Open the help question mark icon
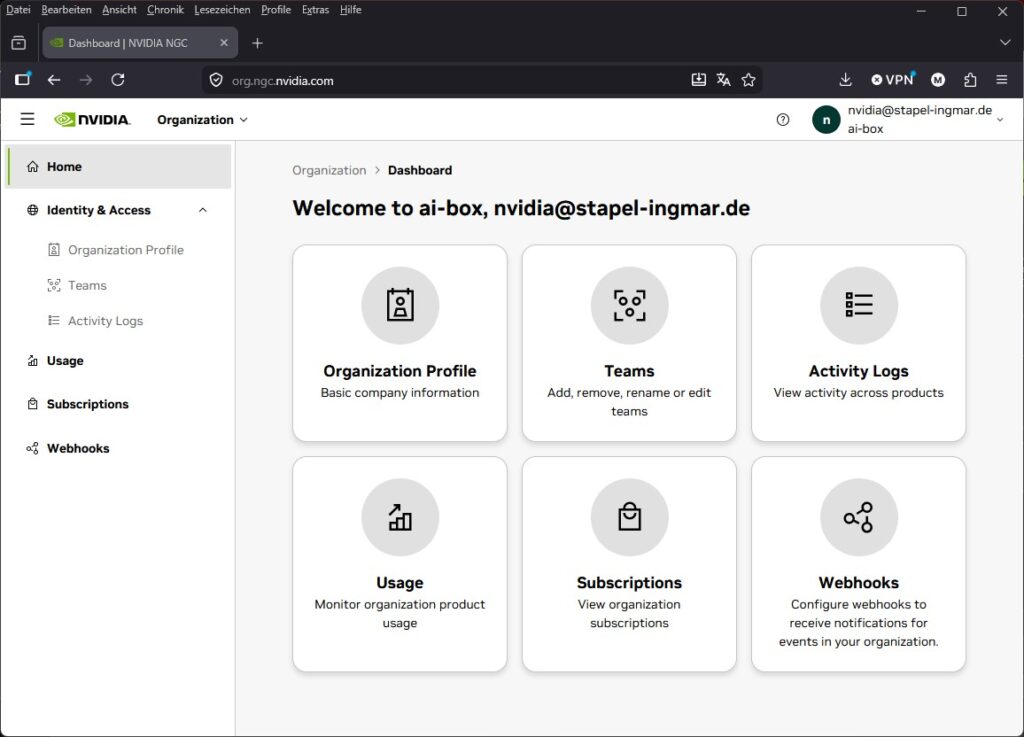1024x737 pixels. click(782, 119)
